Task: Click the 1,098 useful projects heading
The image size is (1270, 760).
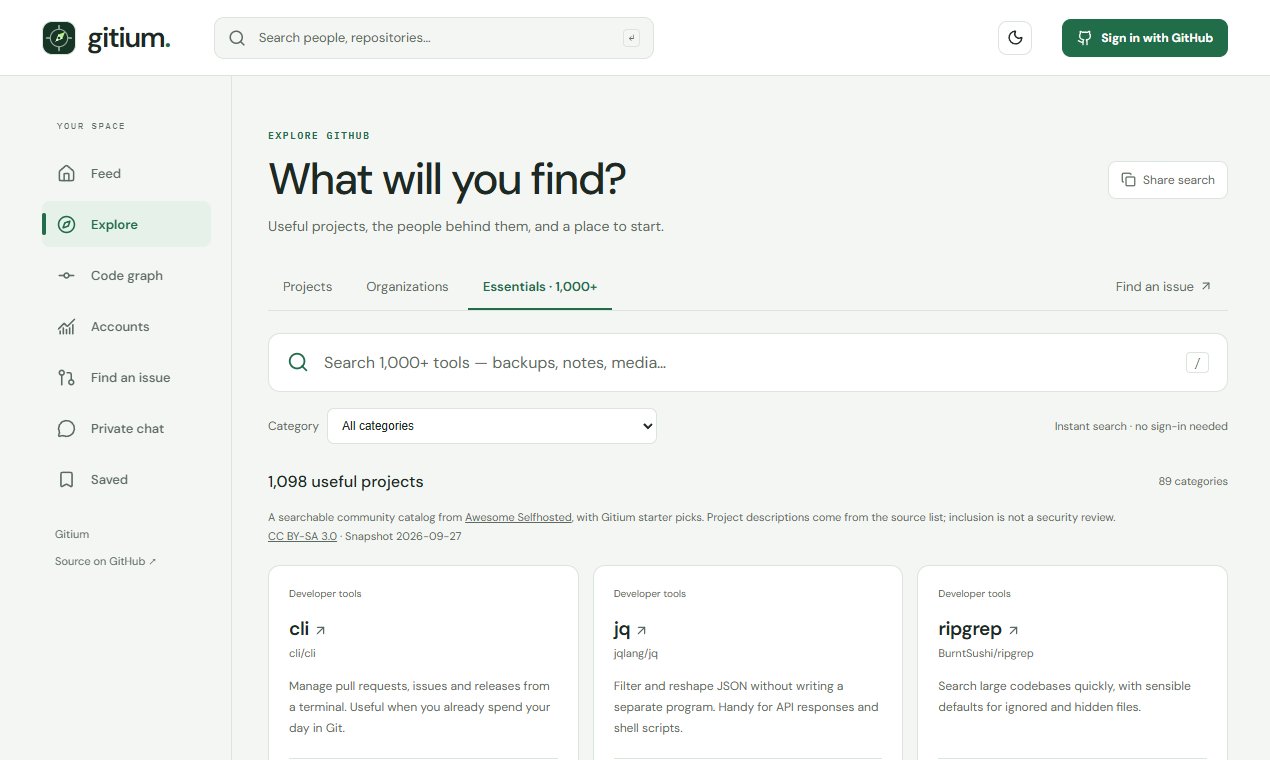Action: click(x=346, y=481)
